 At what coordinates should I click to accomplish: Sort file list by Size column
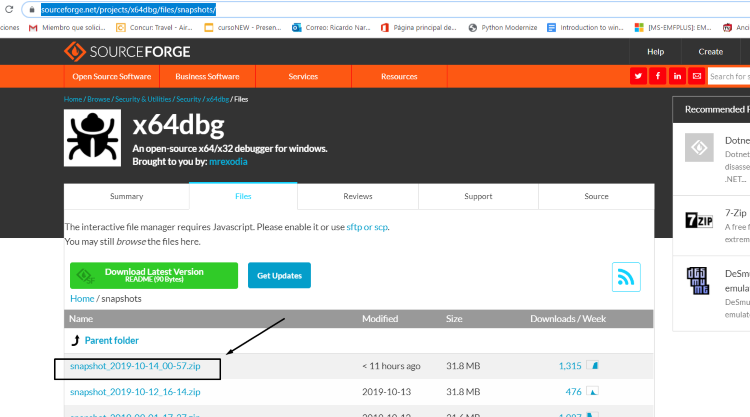click(x=454, y=319)
